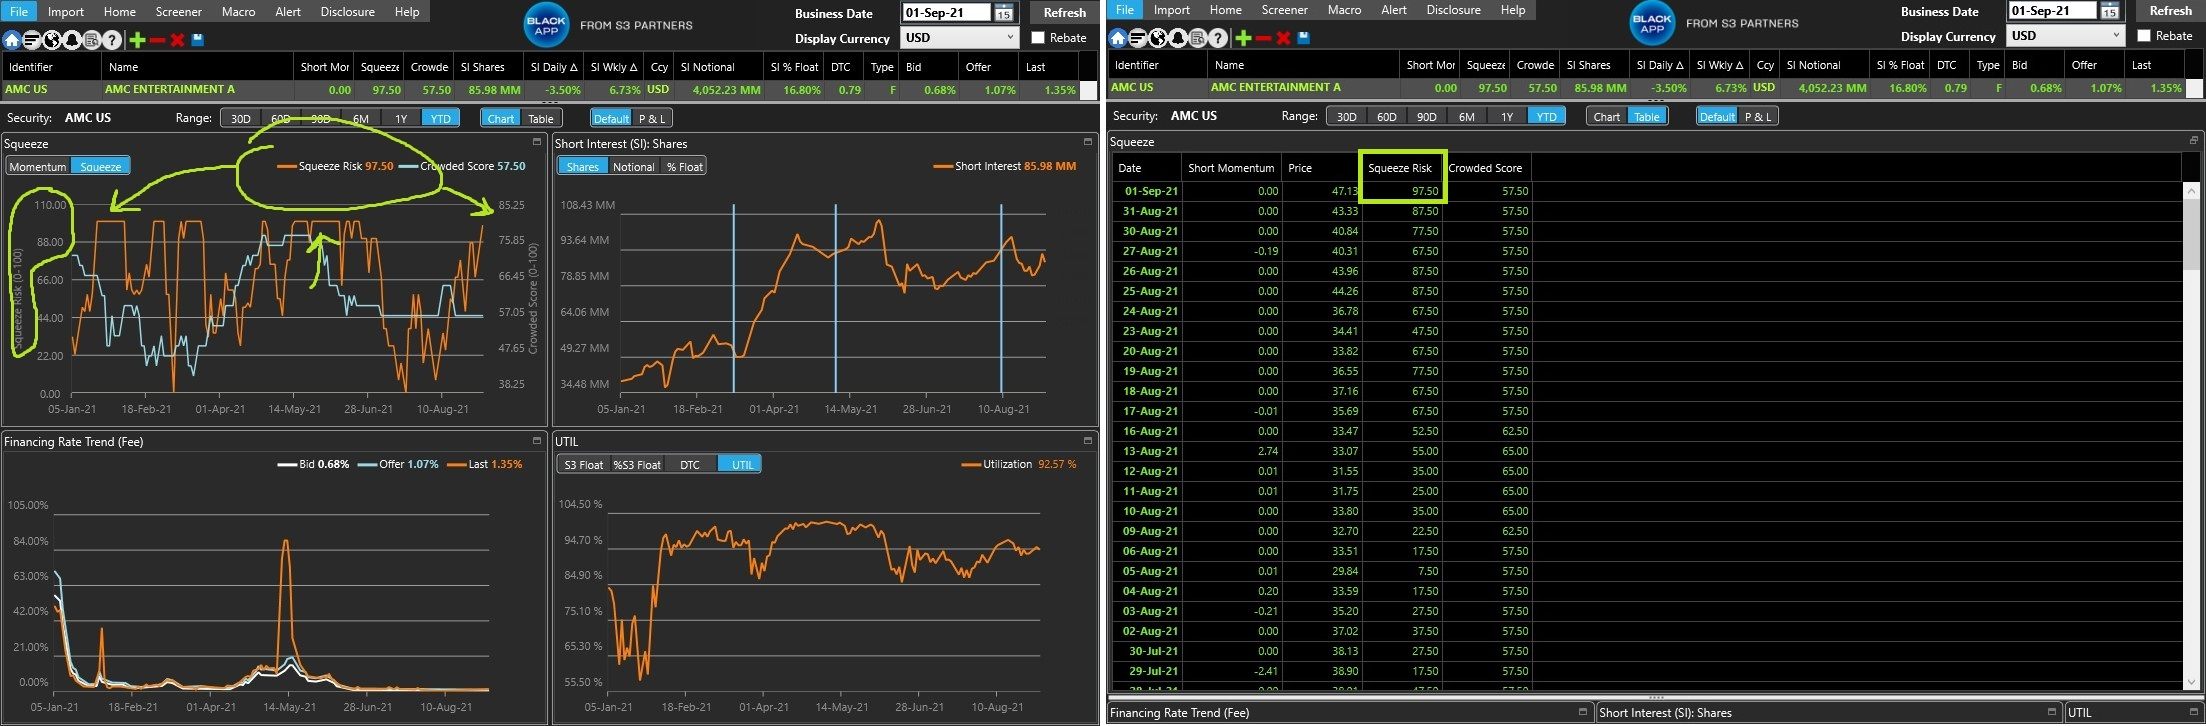This screenshot has width=2206, height=726.
Task: Open Business Date calendar icon in chart-view window
Action: click(1003, 13)
